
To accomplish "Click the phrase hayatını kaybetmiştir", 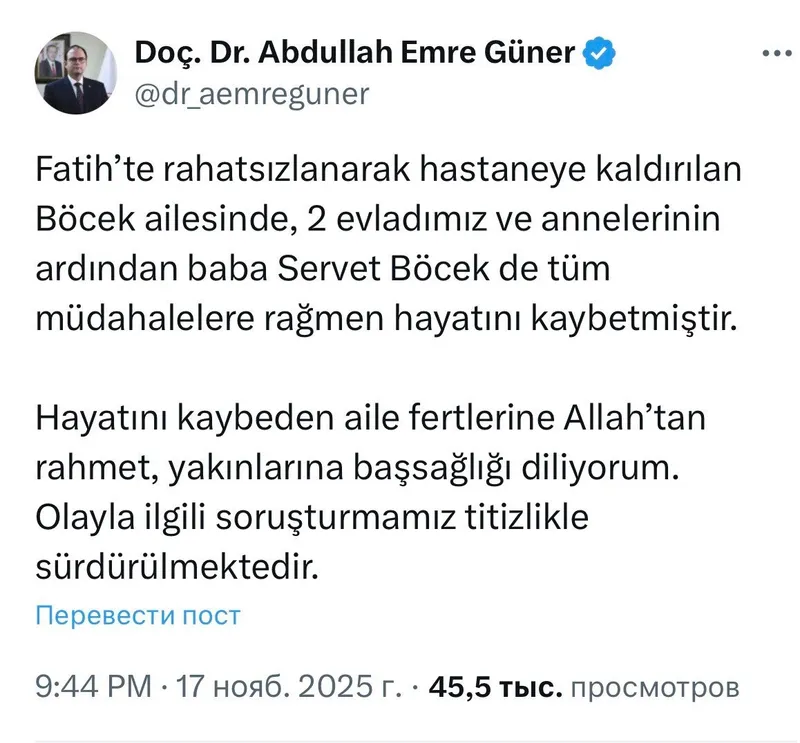I will [566, 319].
